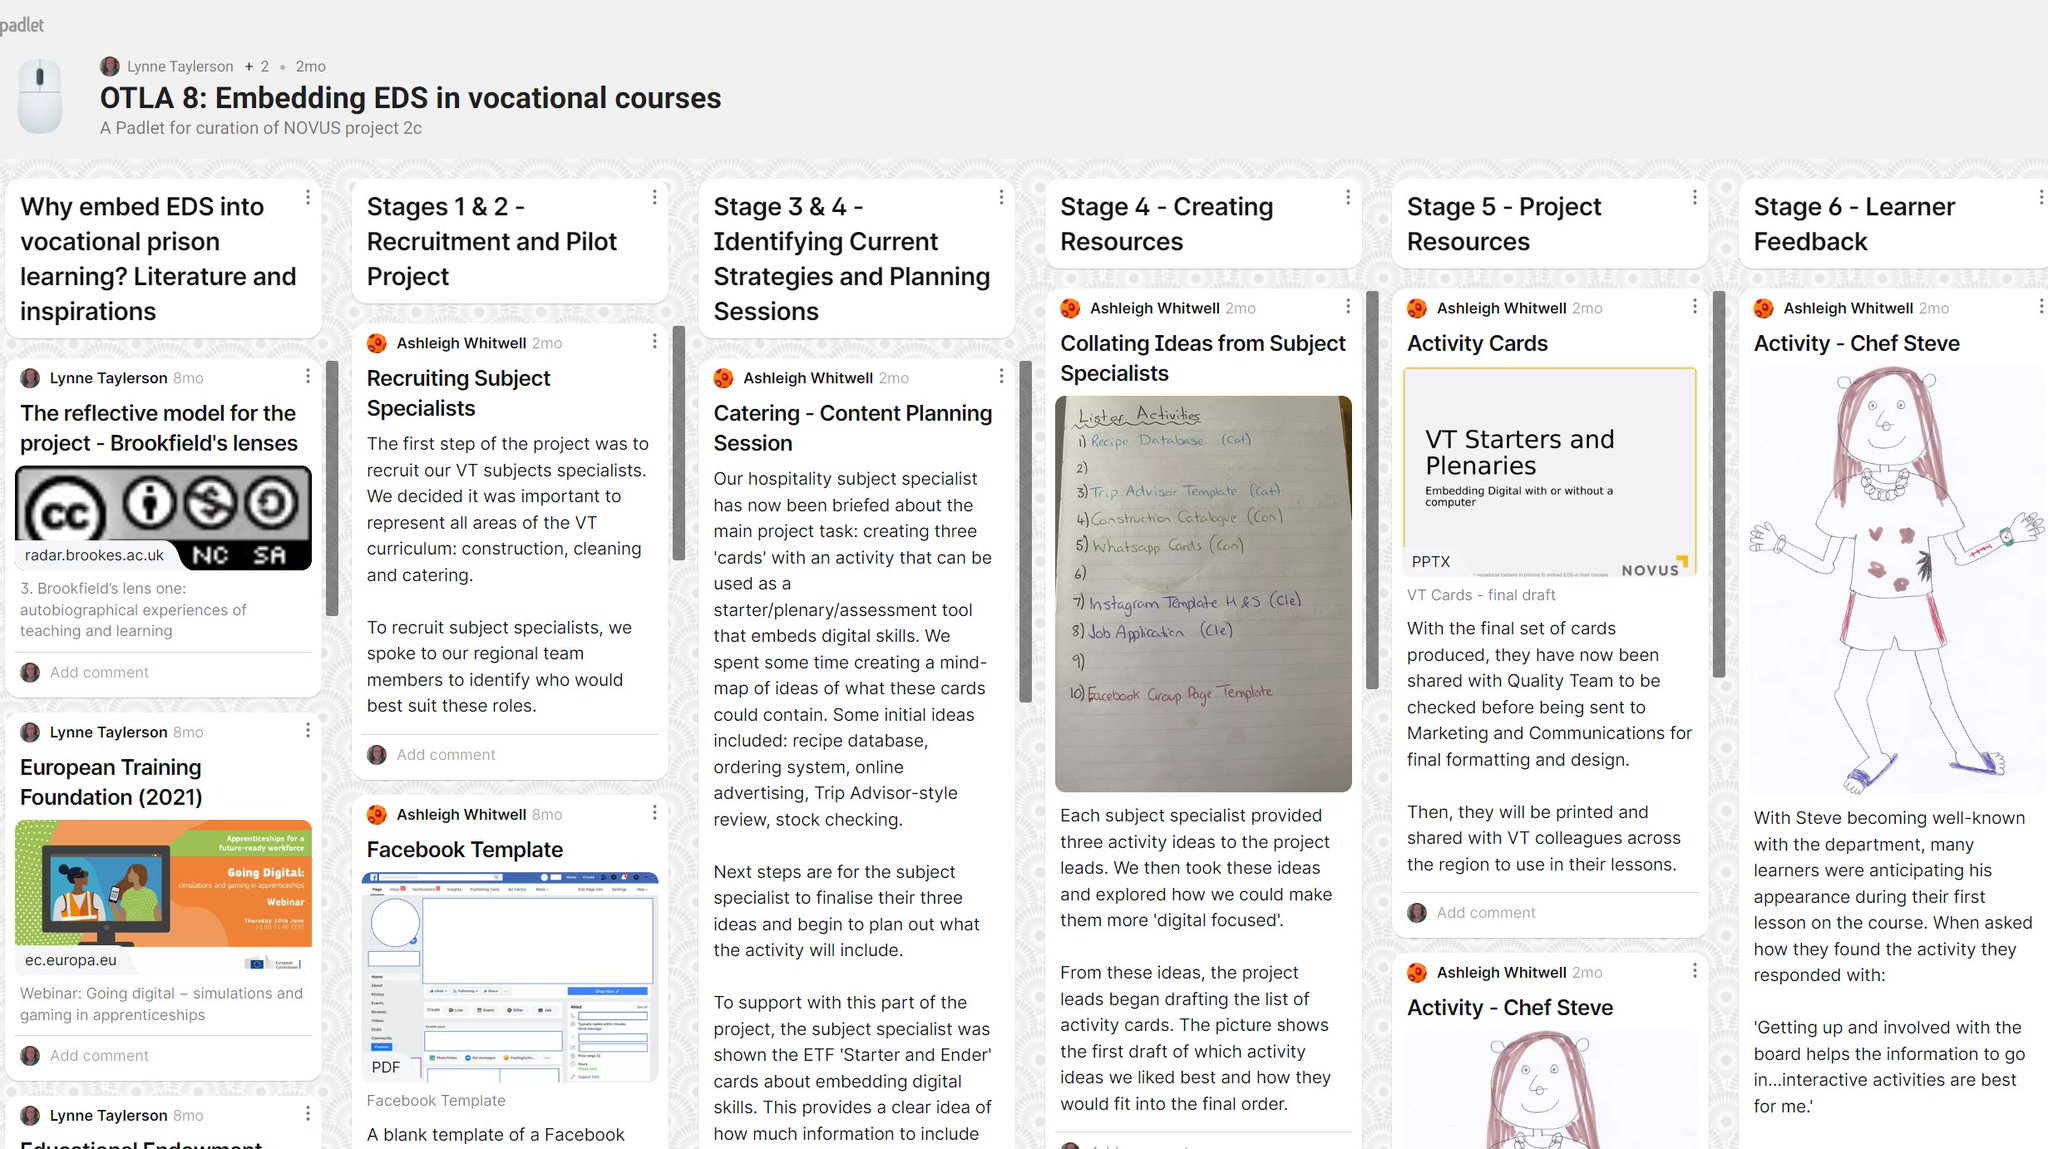Image resolution: width=2048 pixels, height=1149 pixels.
Task: Add comment on the Brookfield's lenses post
Action: (x=99, y=672)
